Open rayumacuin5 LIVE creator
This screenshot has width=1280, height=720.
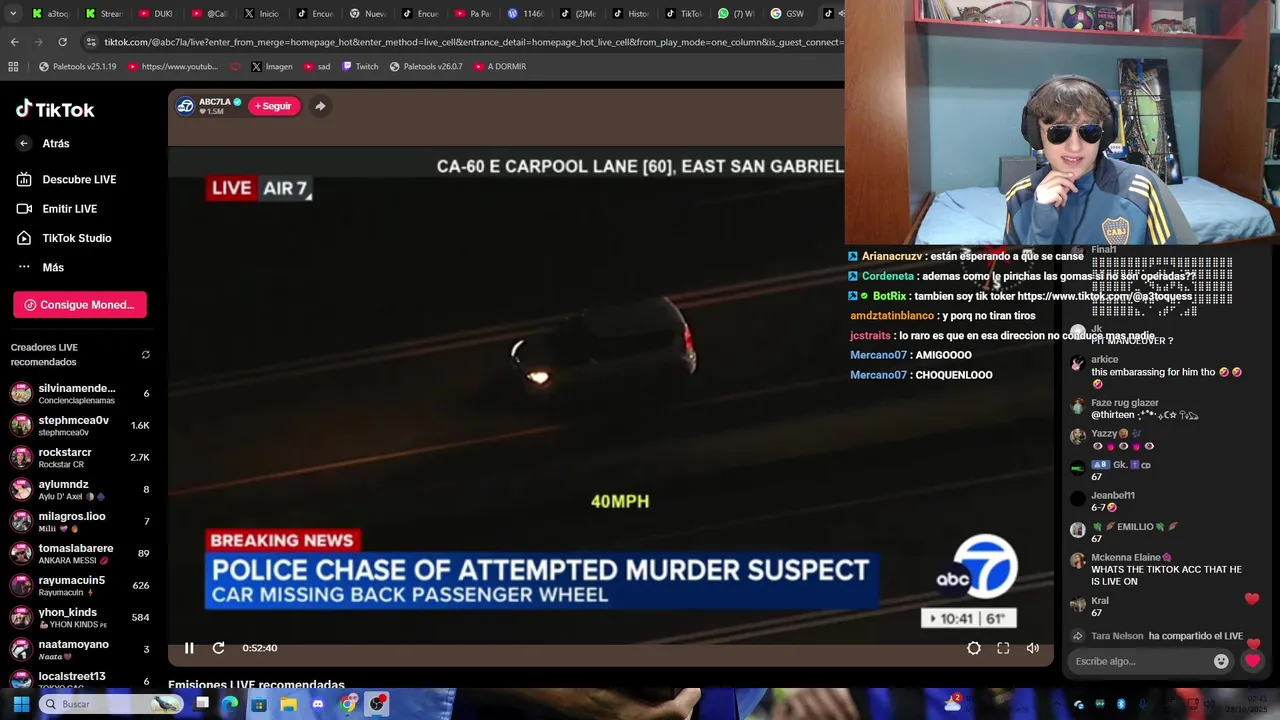pyautogui.click(x=80, y=586)
